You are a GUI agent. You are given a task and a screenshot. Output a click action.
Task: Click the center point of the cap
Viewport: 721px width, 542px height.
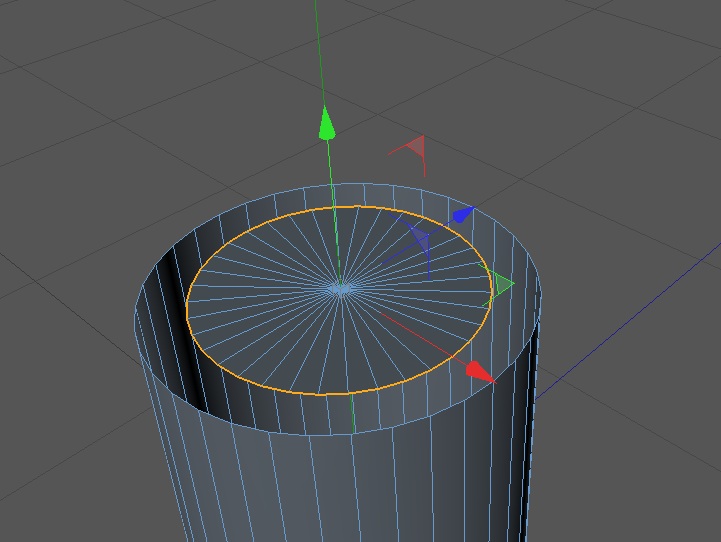[341, 289]
